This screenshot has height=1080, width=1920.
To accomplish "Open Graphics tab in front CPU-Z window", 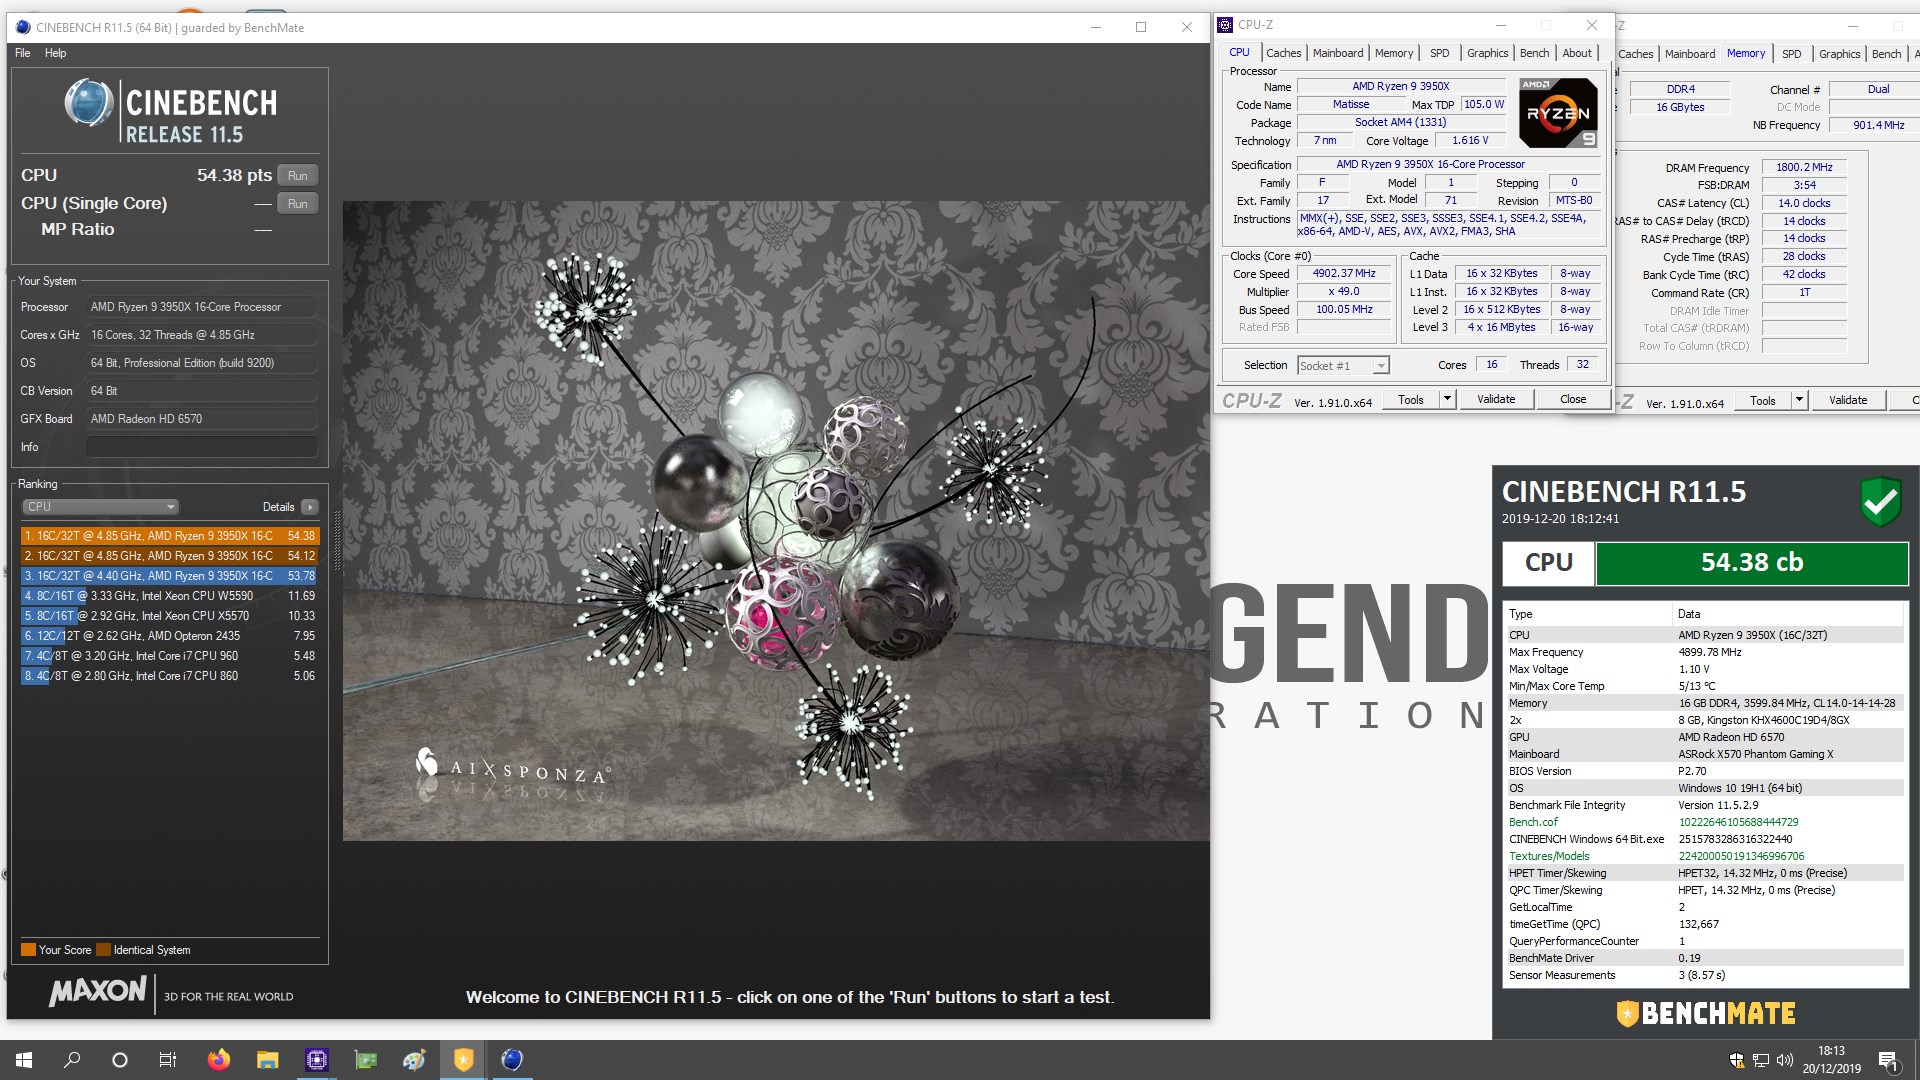I will coord(1487,53).
